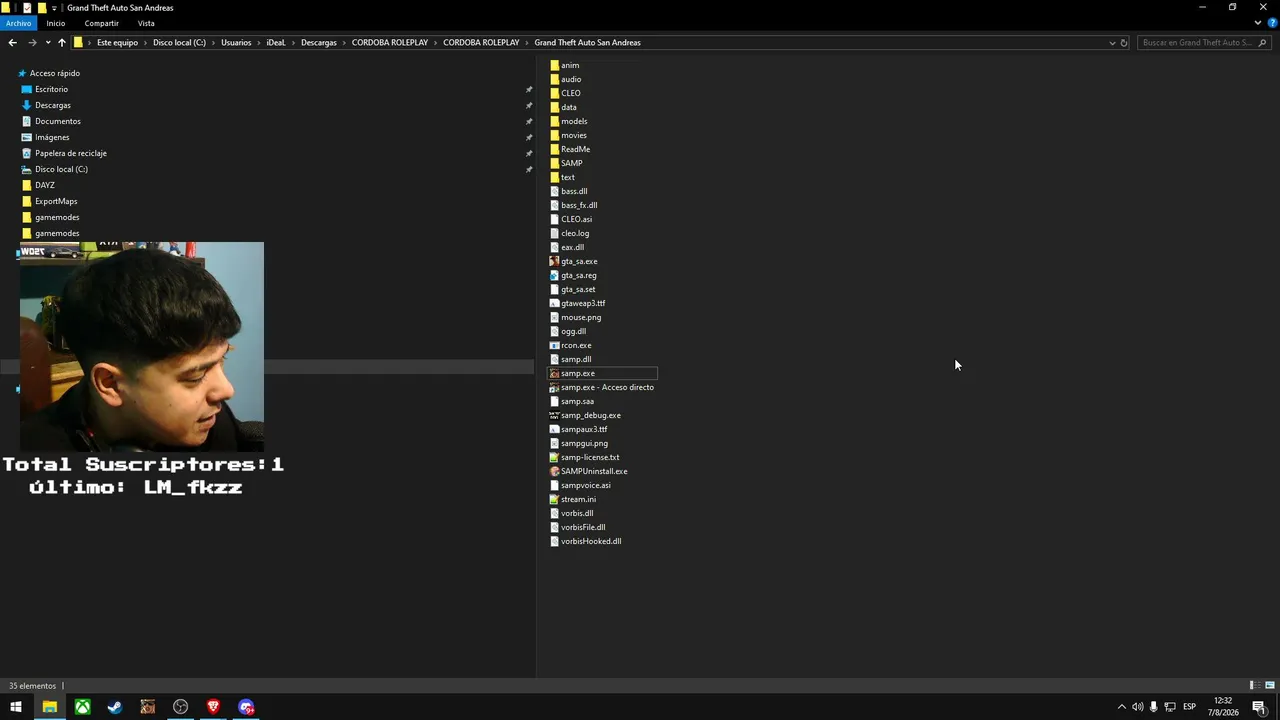Open ExportMaps in the navigation pane

[56, 201]
